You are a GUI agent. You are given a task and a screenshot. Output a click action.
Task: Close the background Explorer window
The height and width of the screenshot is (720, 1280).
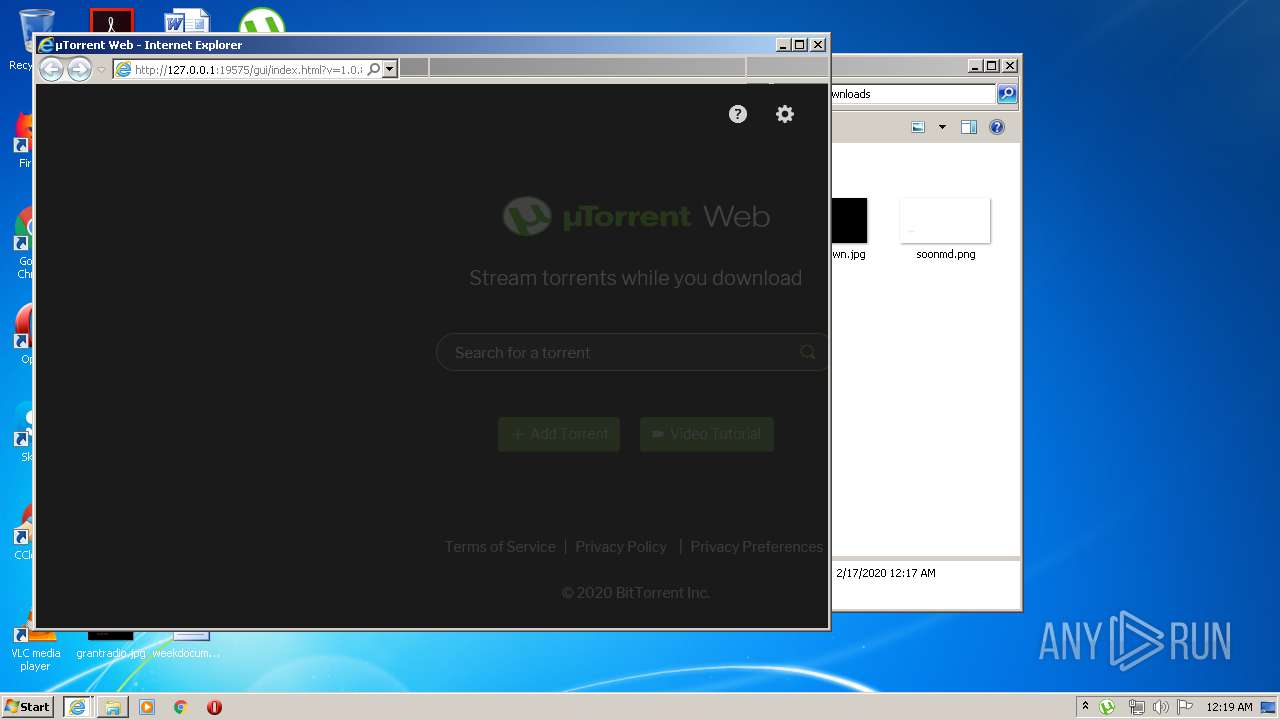click(1010, 66)
